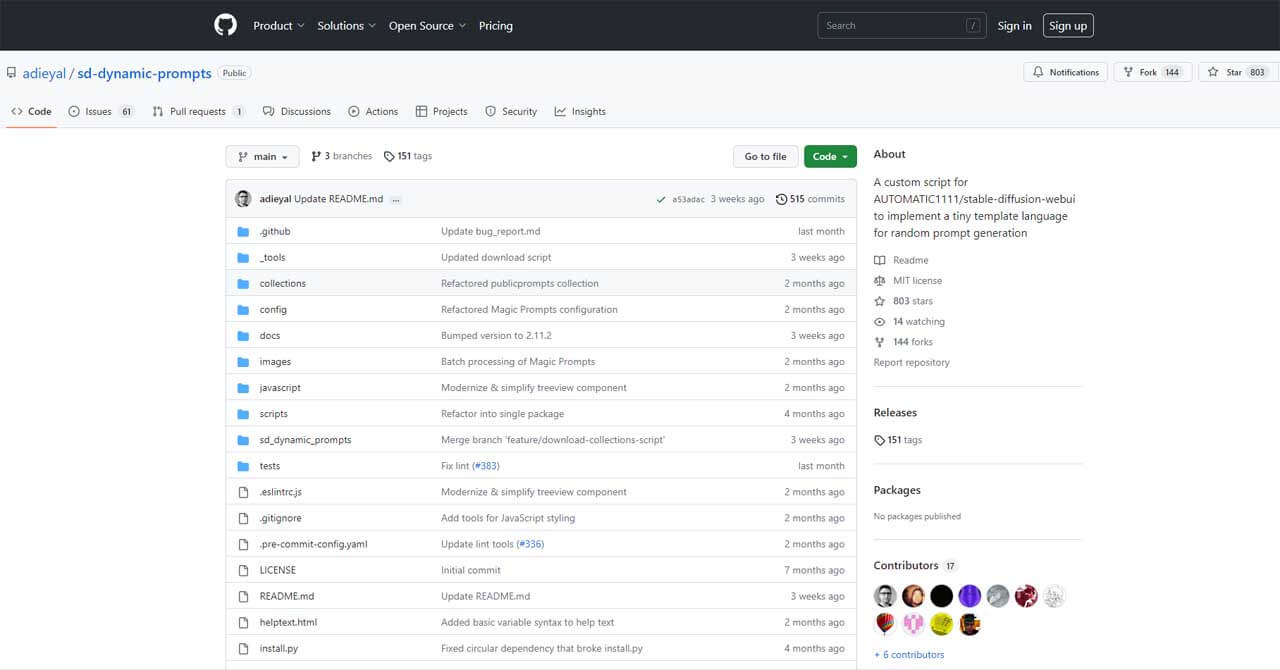1280x670 pixels.
Task: Open commit history via 515 commits
Action: [810, 199]
